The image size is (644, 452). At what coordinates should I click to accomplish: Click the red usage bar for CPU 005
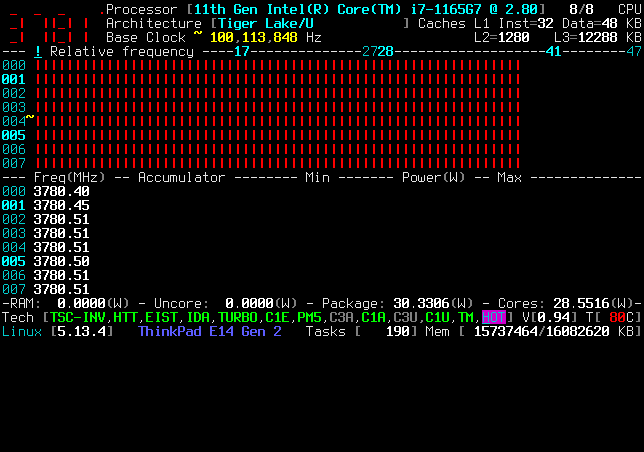[278, 135]
